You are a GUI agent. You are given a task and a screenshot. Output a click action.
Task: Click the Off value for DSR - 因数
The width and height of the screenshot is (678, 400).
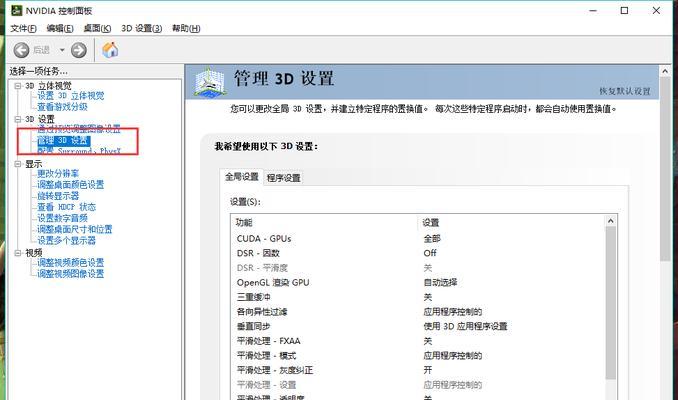(x=430, y=253)
